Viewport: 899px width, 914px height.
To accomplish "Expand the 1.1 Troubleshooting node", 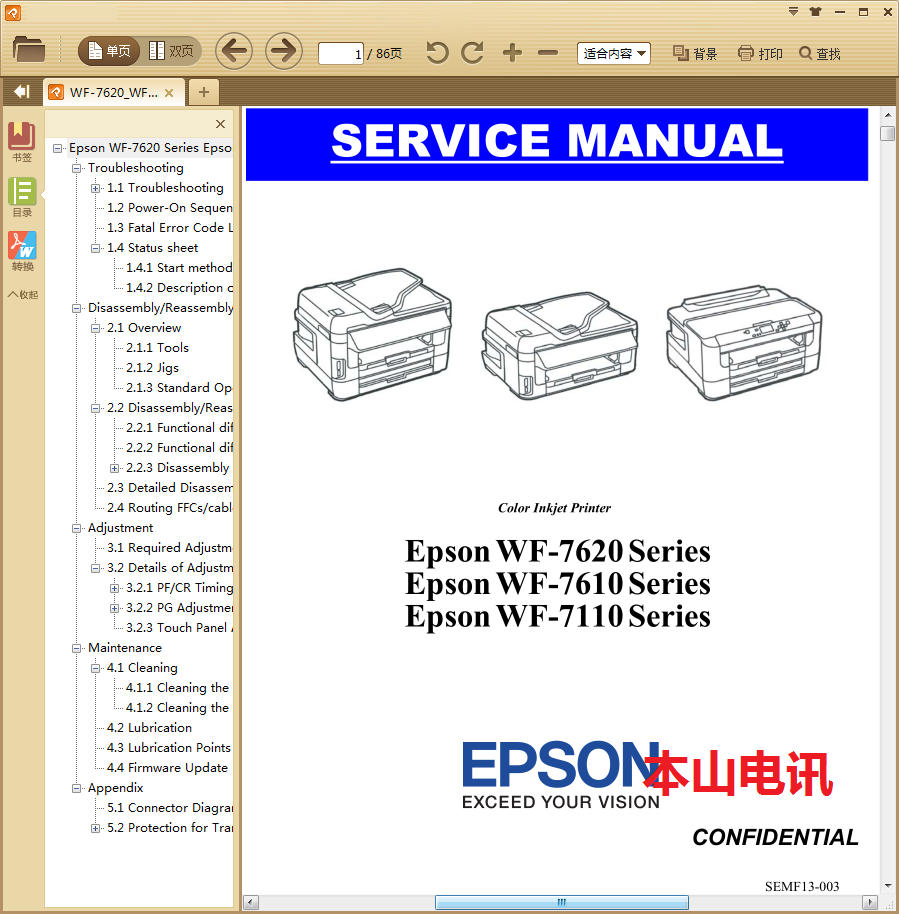I will point(96,188).
